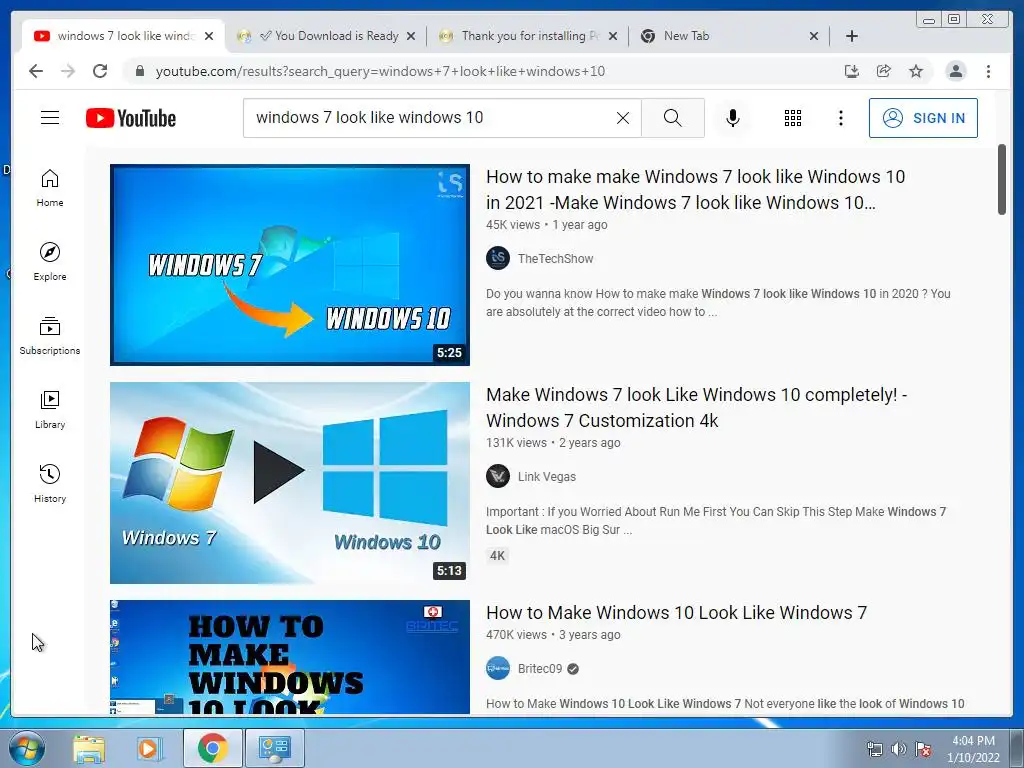Open Windows Explorer from the taskbar
1024x768 pixels.
coord(89,749)
